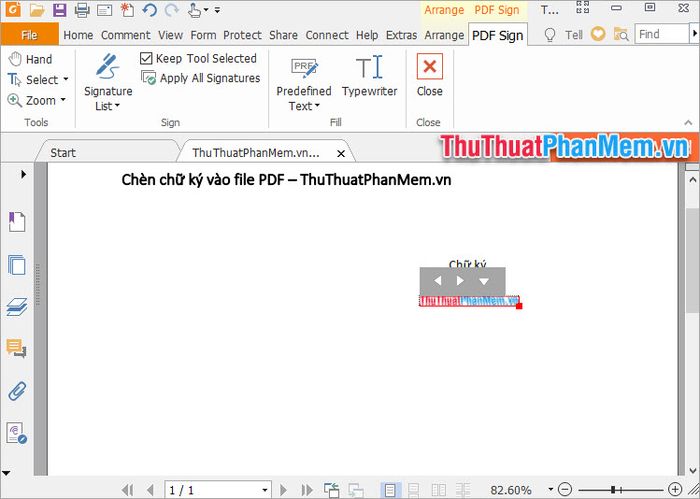Select previous signature with left arrow
Image resolution: width=700 pixels, height=499 pixels.
pos(438,280)
